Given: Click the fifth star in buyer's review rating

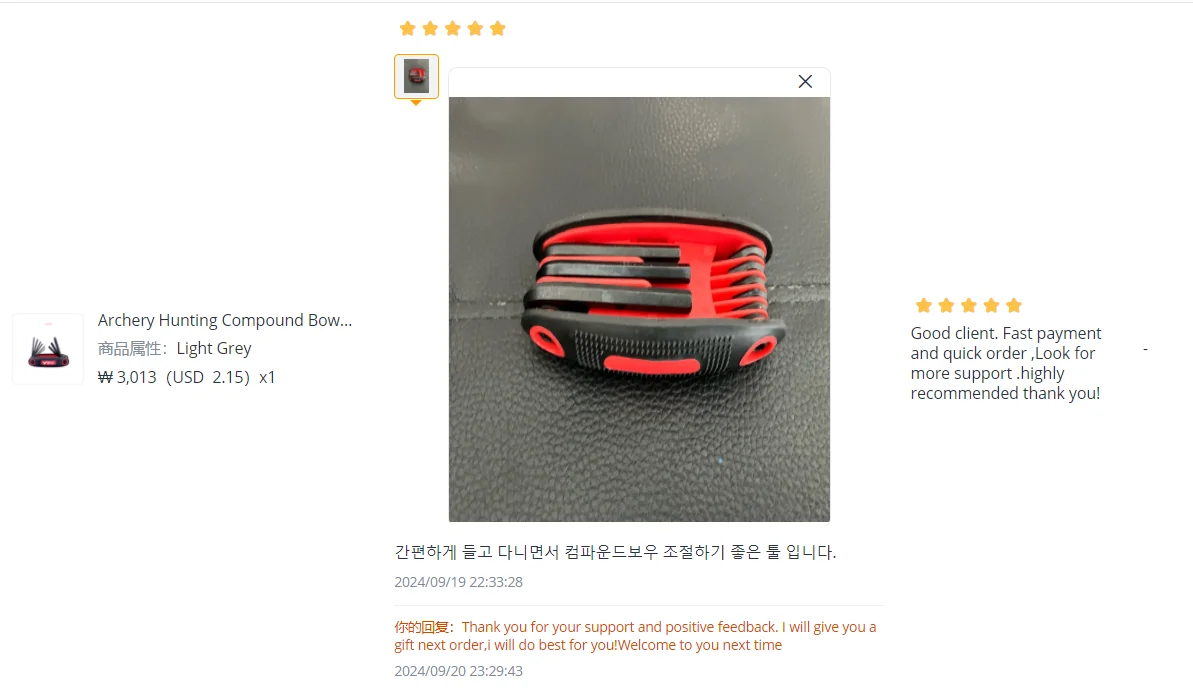Looking at the screenshot, I should (498, 29).
